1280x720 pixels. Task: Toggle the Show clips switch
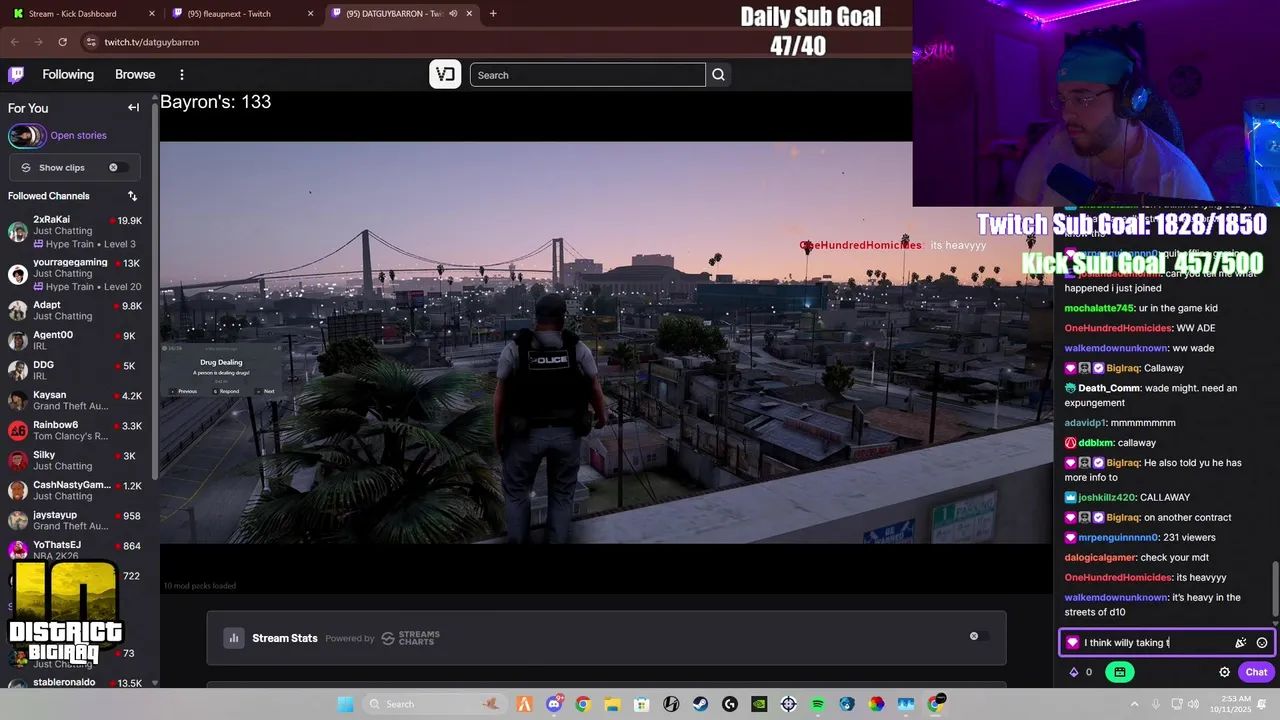tap(118, 168)
